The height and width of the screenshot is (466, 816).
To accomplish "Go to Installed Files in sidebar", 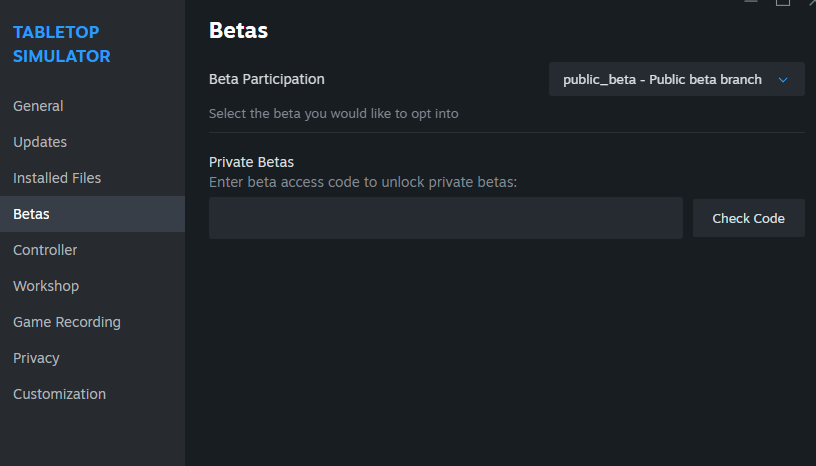I will tap(57, 178).
